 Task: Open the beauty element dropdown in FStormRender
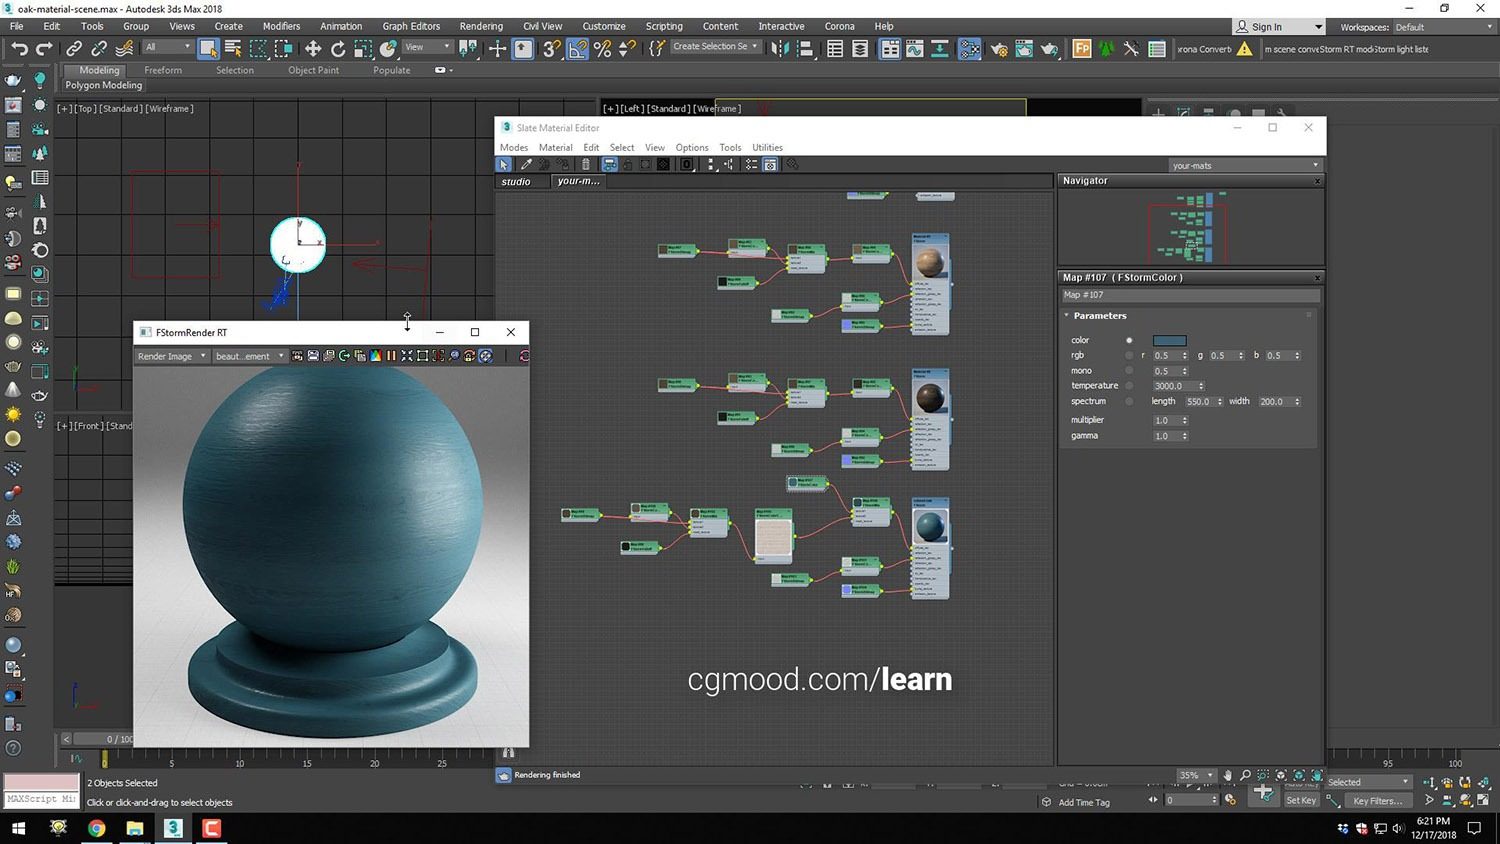point(249,356)
